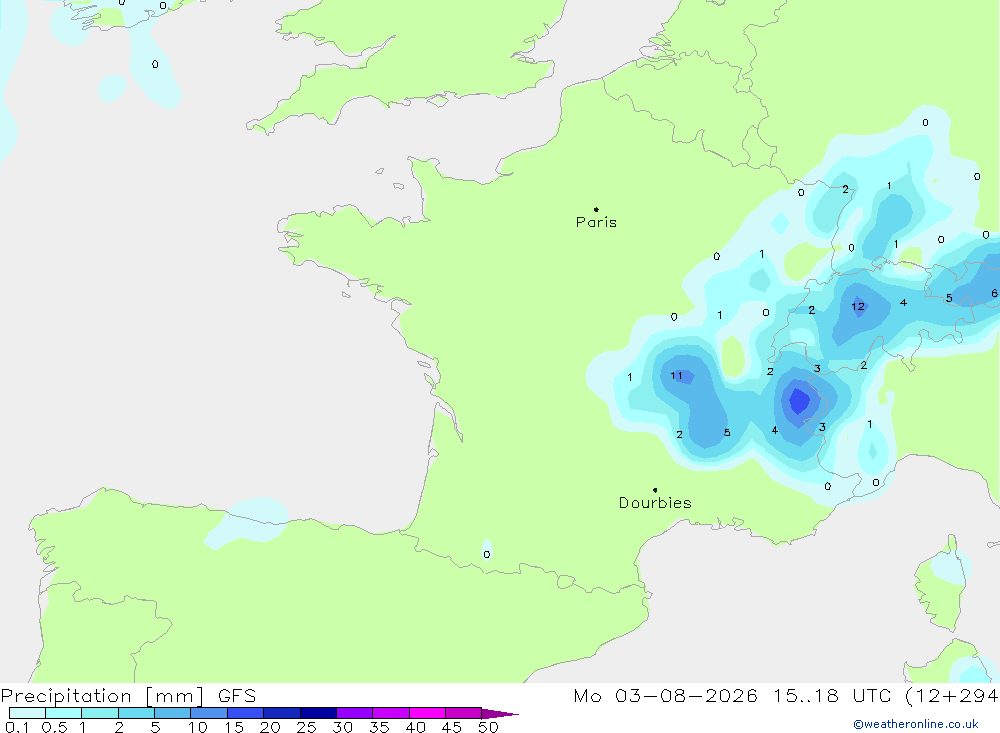Viewport: 1000px width, 733px height.
Task: Pick the 1–2 mm legend color swatch
Action: [100, 713]
